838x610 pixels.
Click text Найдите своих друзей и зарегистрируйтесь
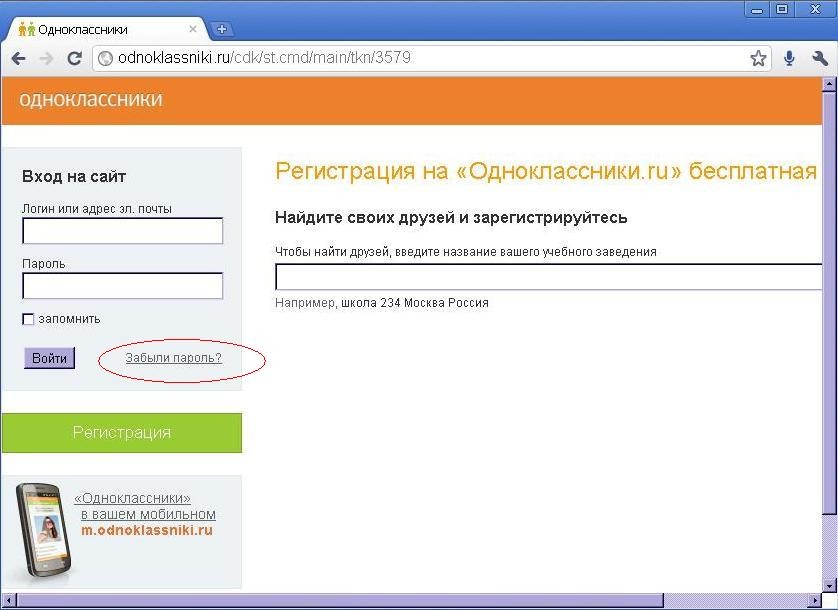click(x=451, y=218)
